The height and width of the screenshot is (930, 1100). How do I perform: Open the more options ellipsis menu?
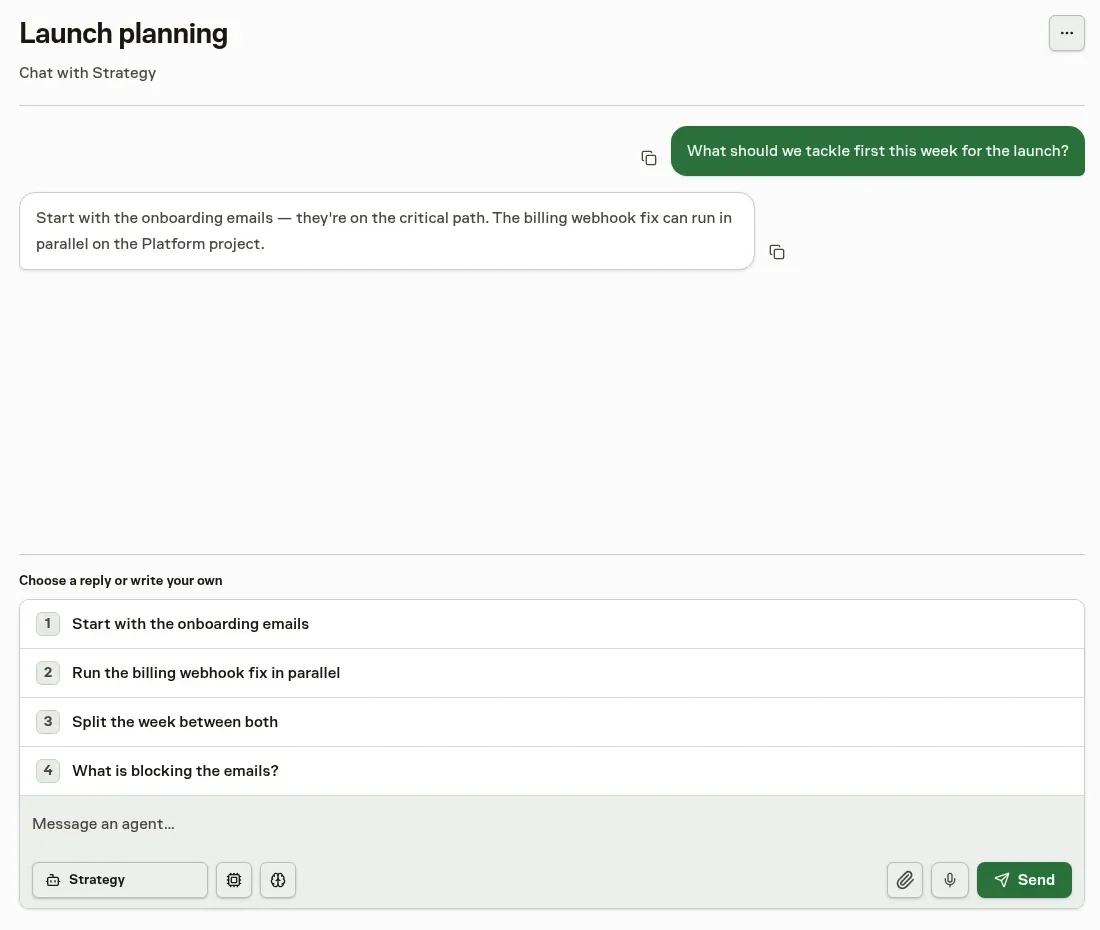pyautogui.click(x=1066, y=33)
